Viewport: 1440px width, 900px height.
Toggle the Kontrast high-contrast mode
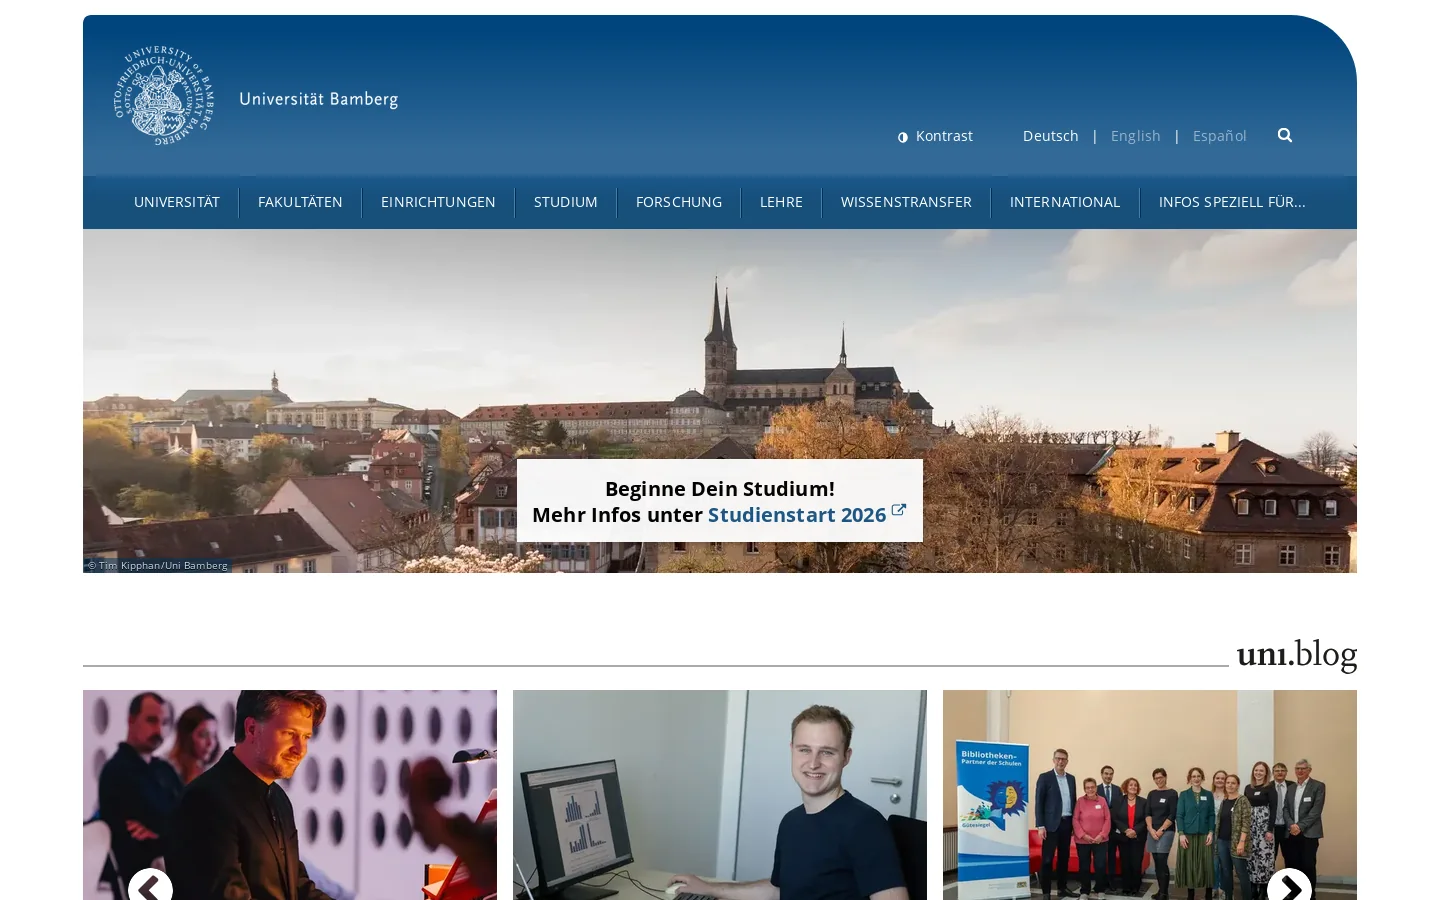tap(935, 136)
